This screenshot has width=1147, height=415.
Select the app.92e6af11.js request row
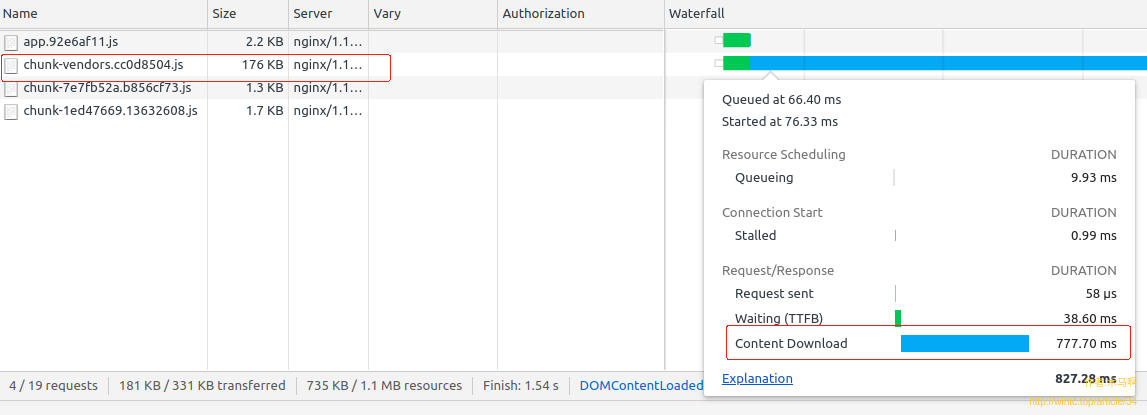coord(70,42)
